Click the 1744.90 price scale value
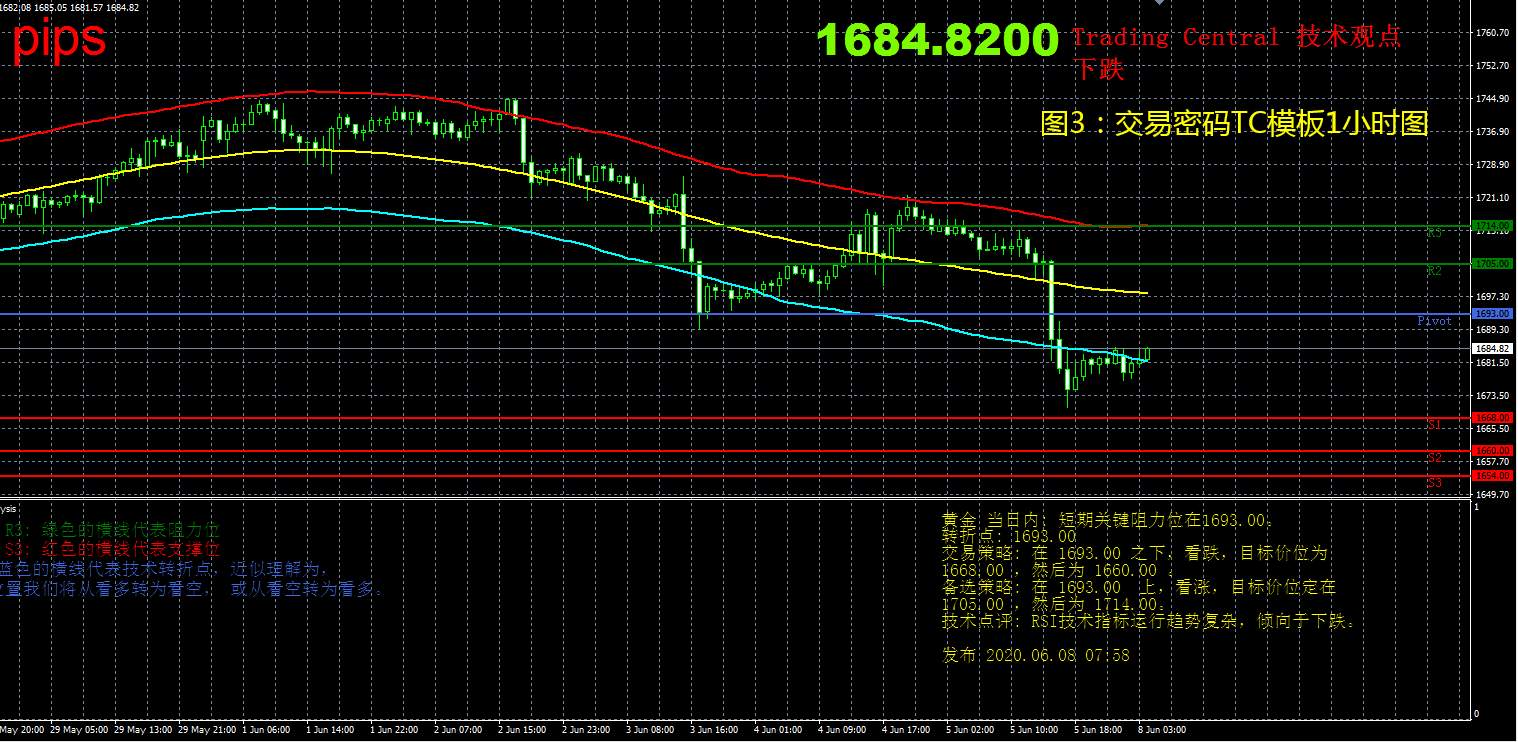1518x742 pixels. tap(1493, 99)
